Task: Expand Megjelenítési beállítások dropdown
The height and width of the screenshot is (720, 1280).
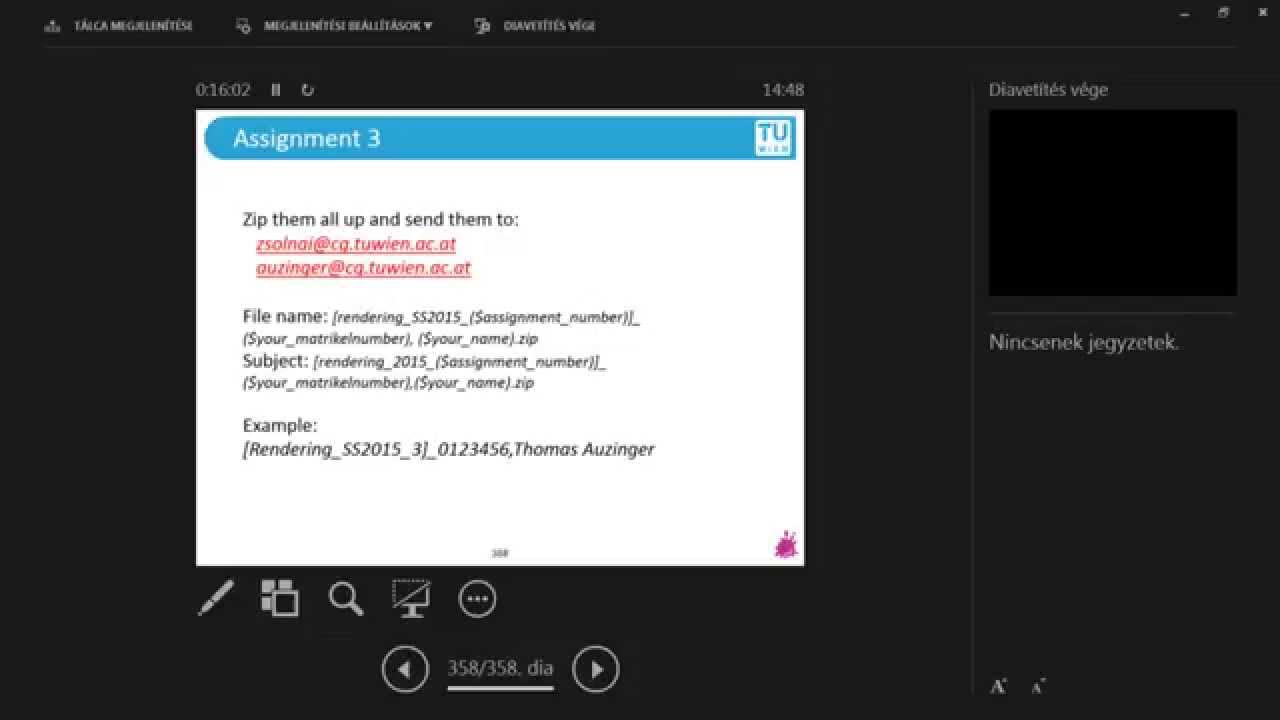Action: (x=335, y=26)
